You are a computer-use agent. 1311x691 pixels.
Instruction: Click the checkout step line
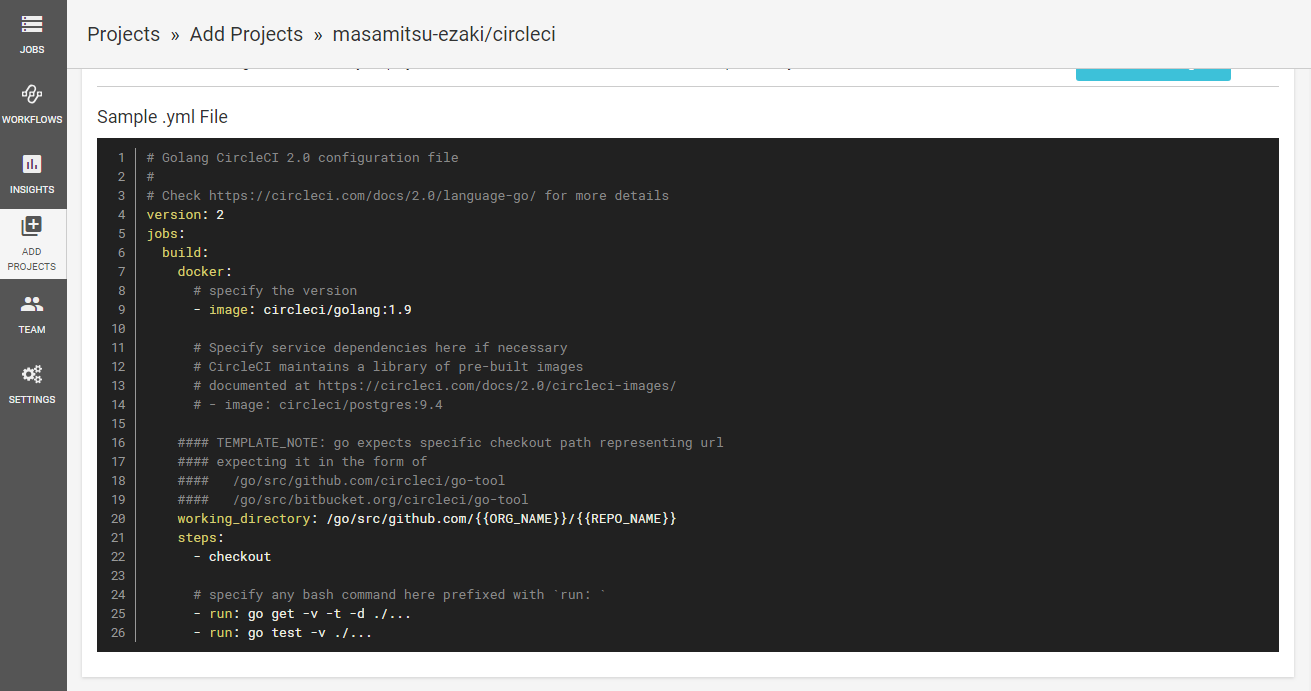tap(232, 556)
